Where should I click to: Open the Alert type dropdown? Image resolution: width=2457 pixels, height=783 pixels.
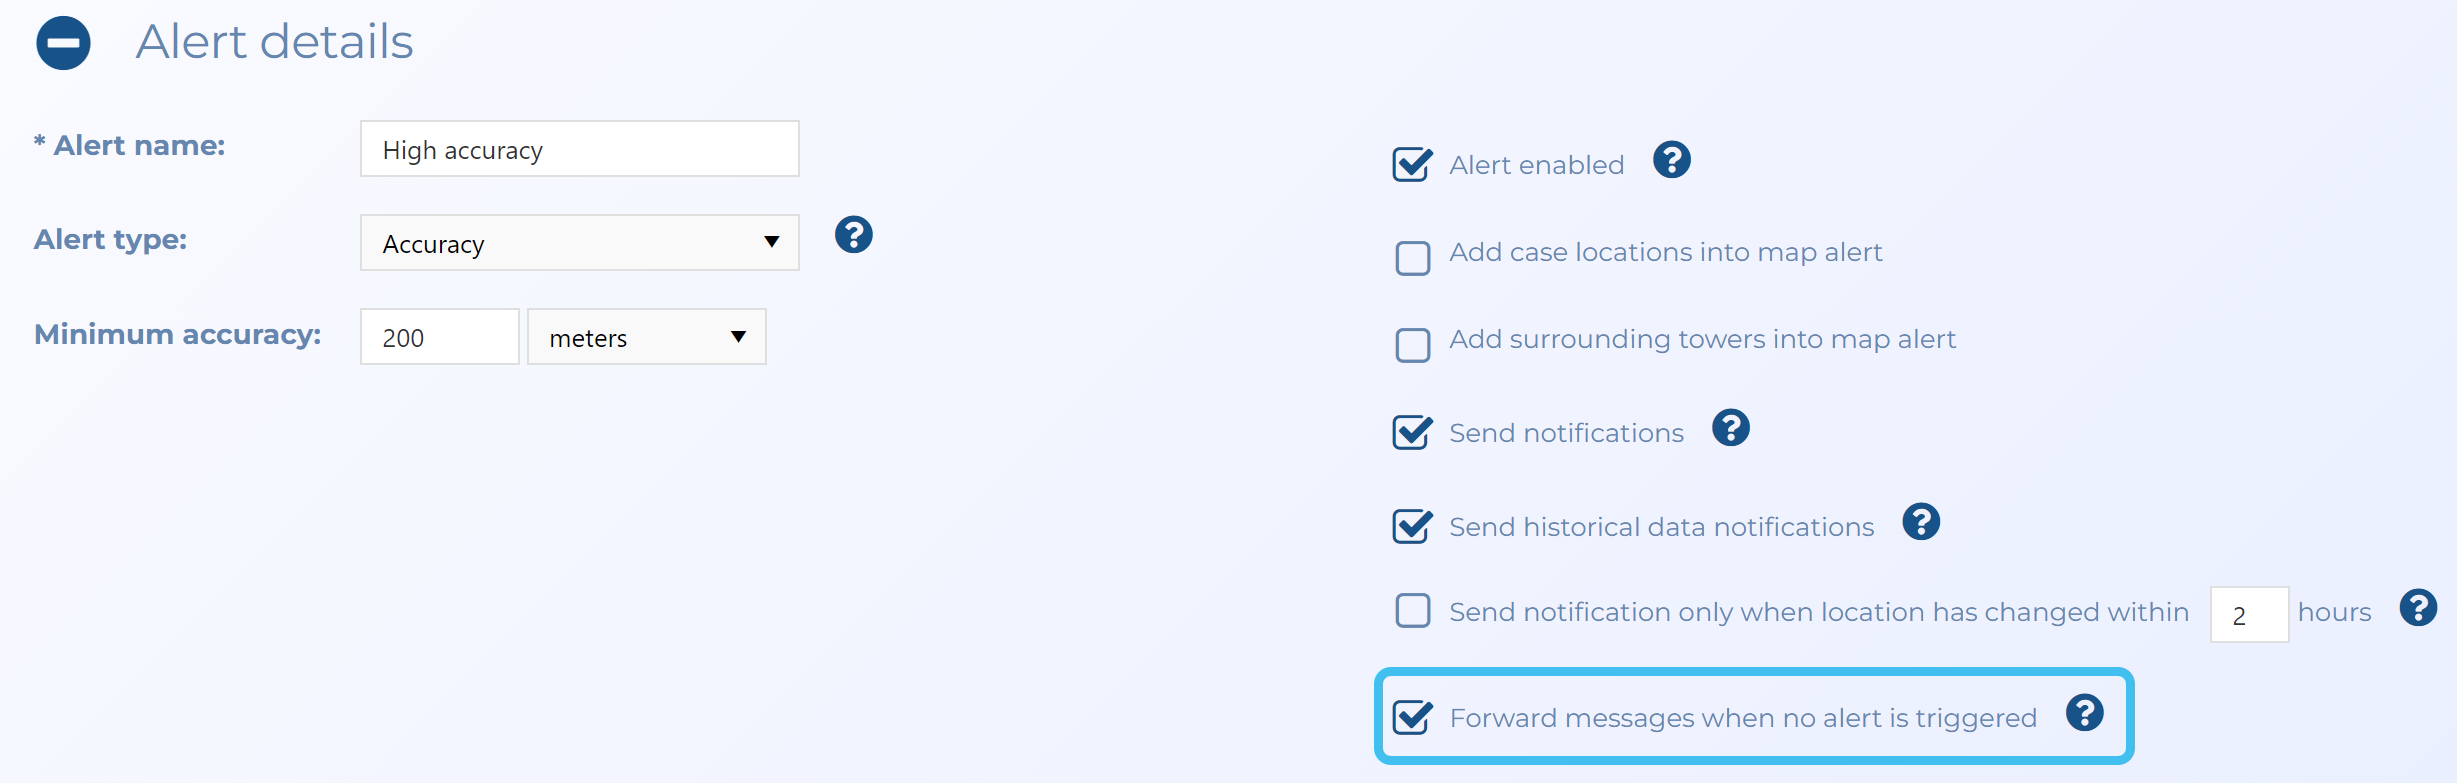pyautogui.click(x=579, y=243)
